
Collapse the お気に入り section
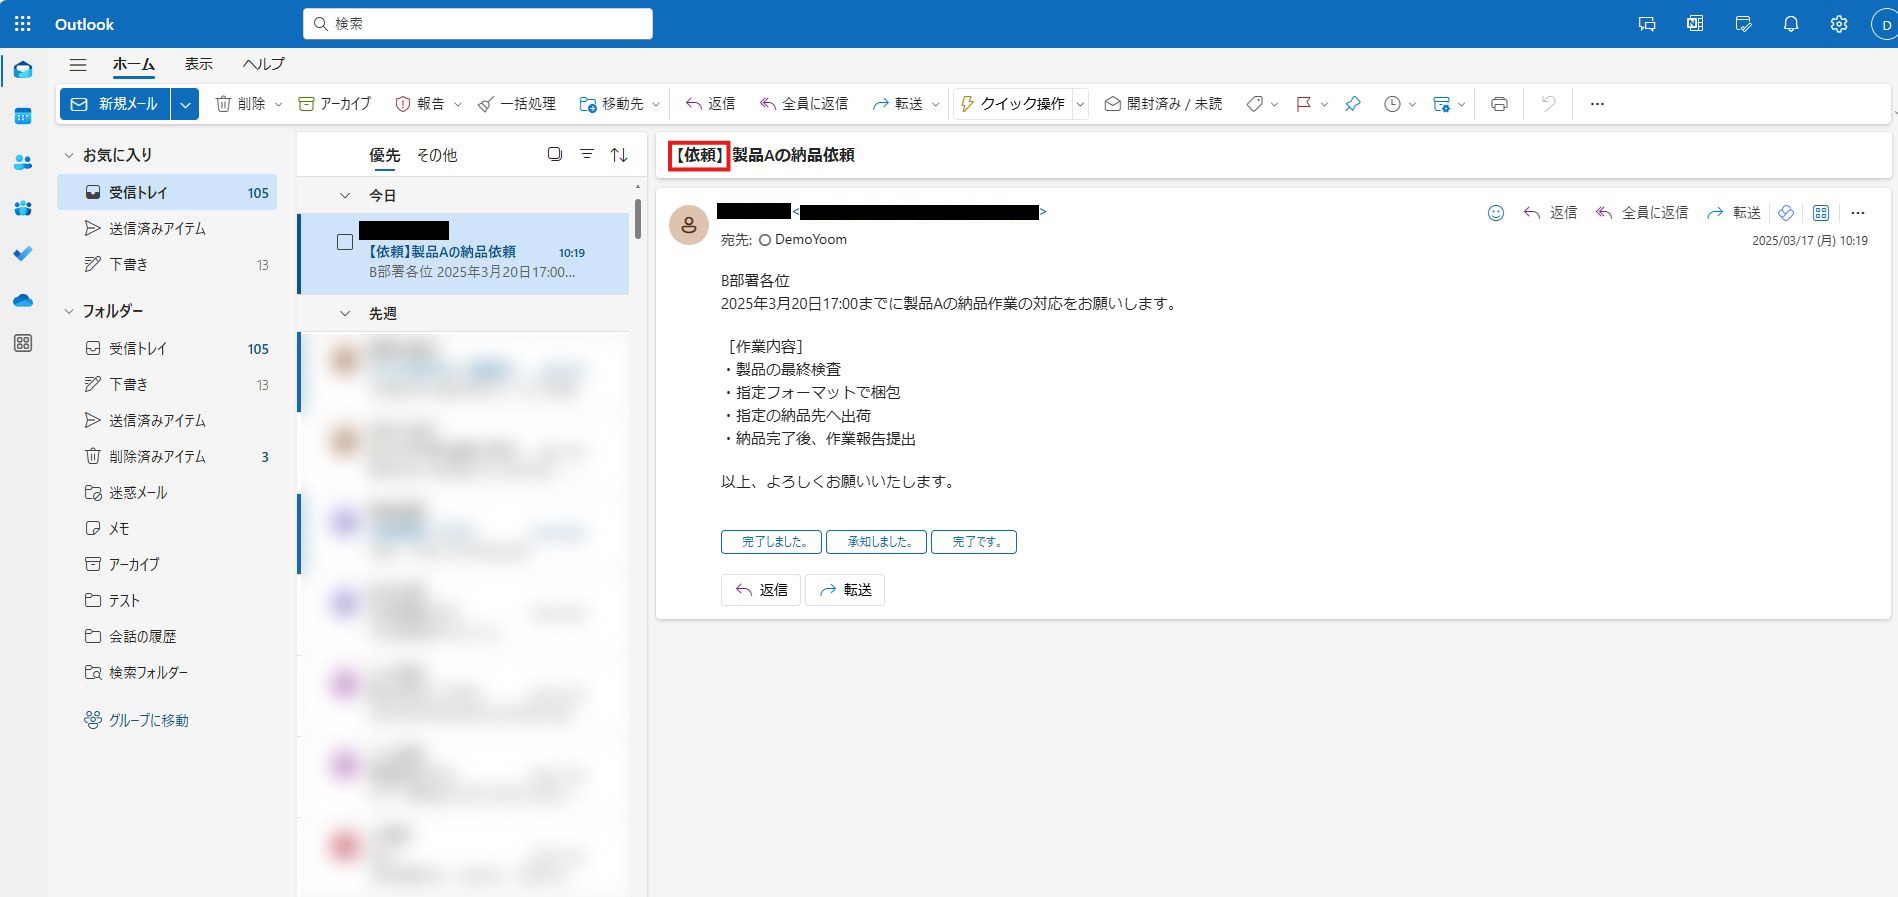[x=69, y=155]
